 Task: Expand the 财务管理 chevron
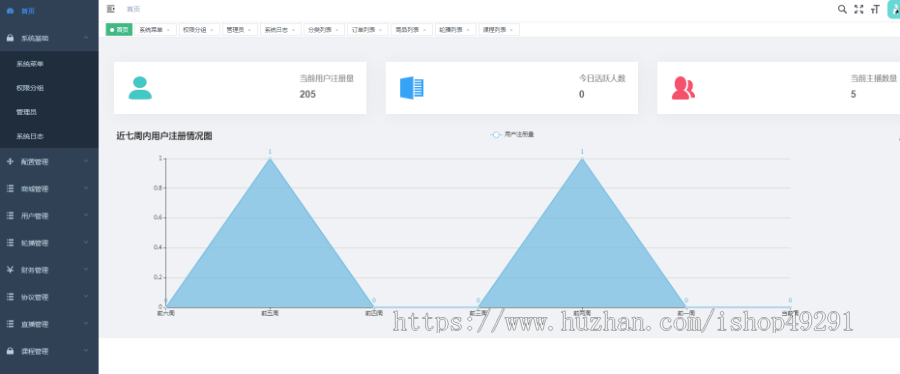(86, 269)
